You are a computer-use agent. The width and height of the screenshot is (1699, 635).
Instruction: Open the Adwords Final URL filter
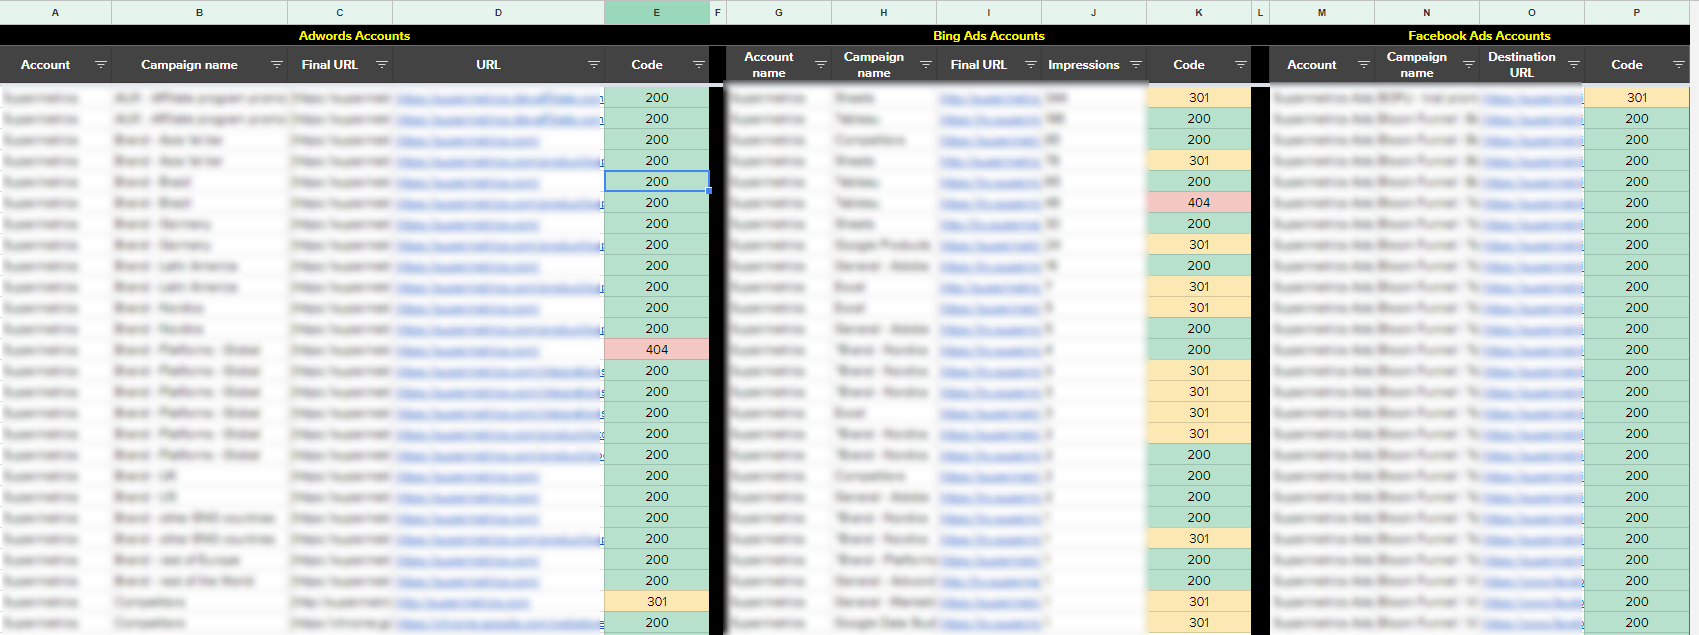click(382, 65)
